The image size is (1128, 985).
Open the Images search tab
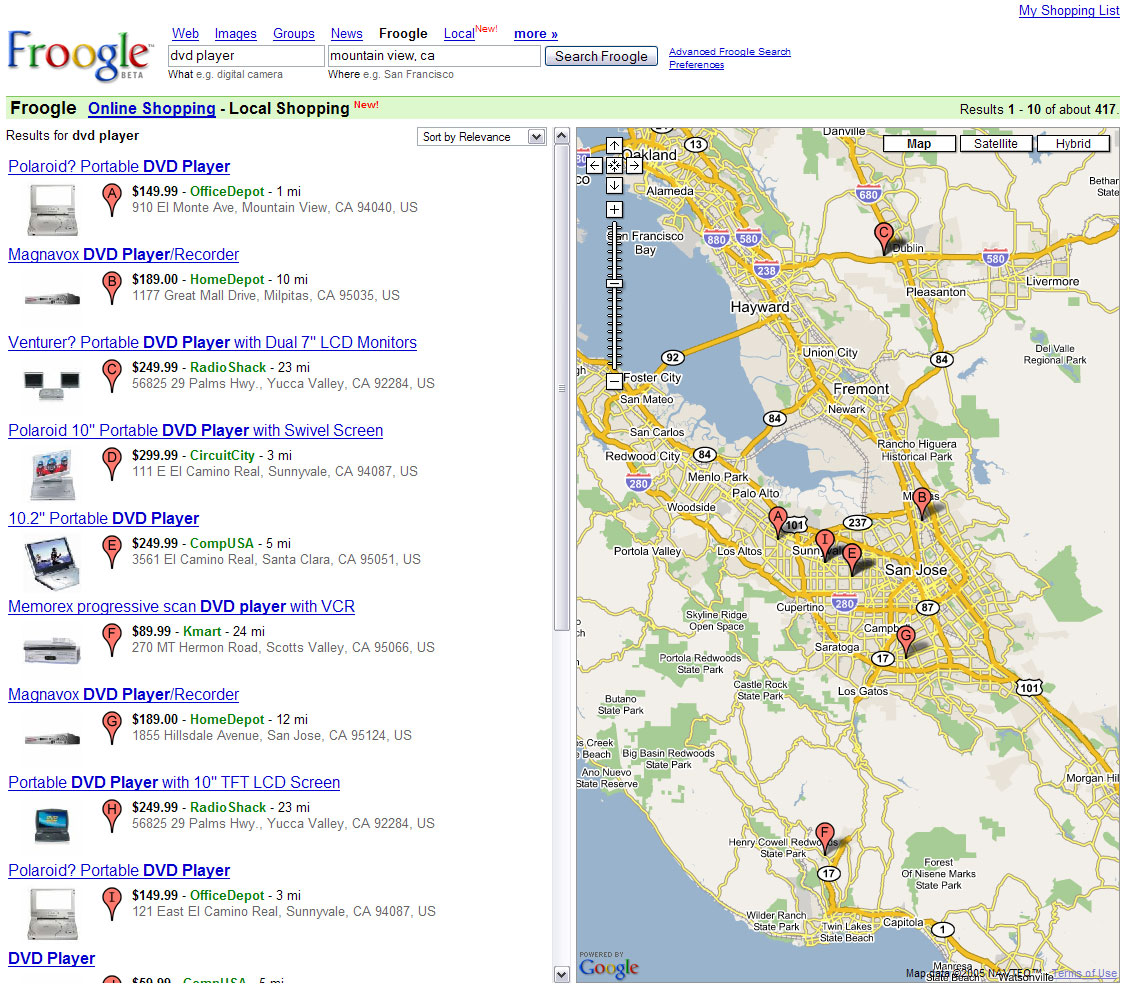(235, 34)
